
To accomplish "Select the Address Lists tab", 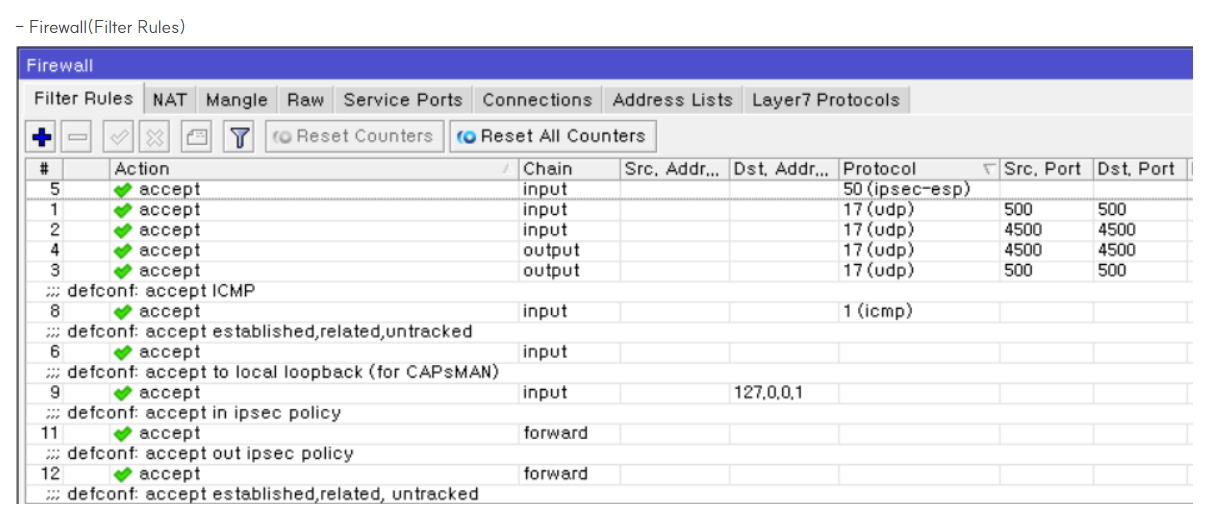I will (673, 100).
